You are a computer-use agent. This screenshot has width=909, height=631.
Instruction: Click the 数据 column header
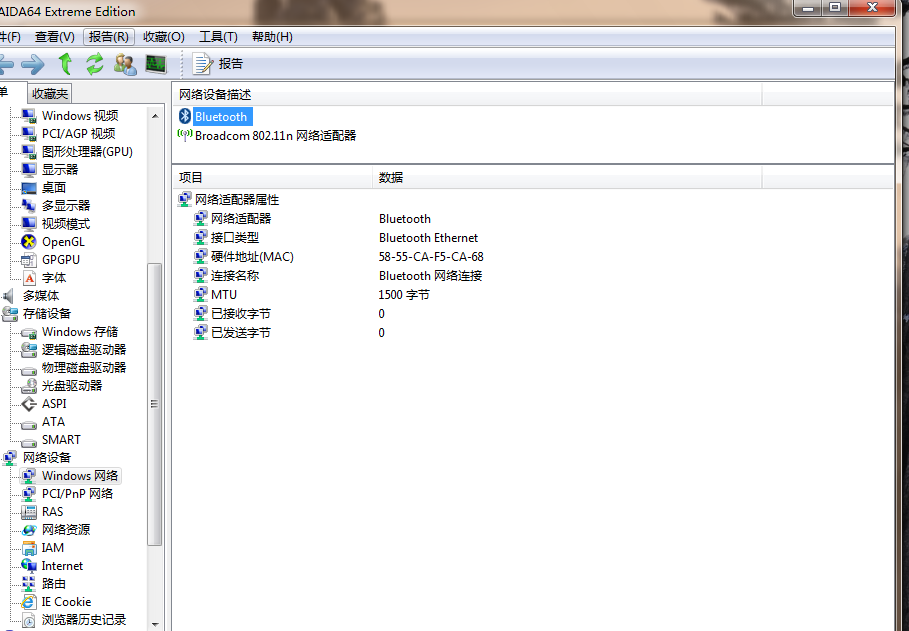click(x=567, y=177)
